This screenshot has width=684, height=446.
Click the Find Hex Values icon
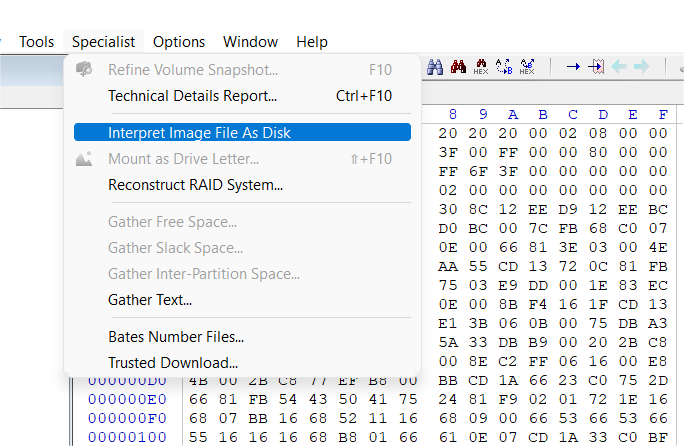(481, 67)
